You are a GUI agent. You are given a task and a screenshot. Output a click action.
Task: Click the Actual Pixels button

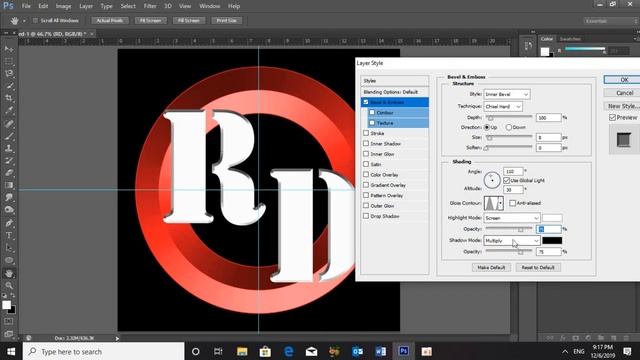tap(110, 20)
